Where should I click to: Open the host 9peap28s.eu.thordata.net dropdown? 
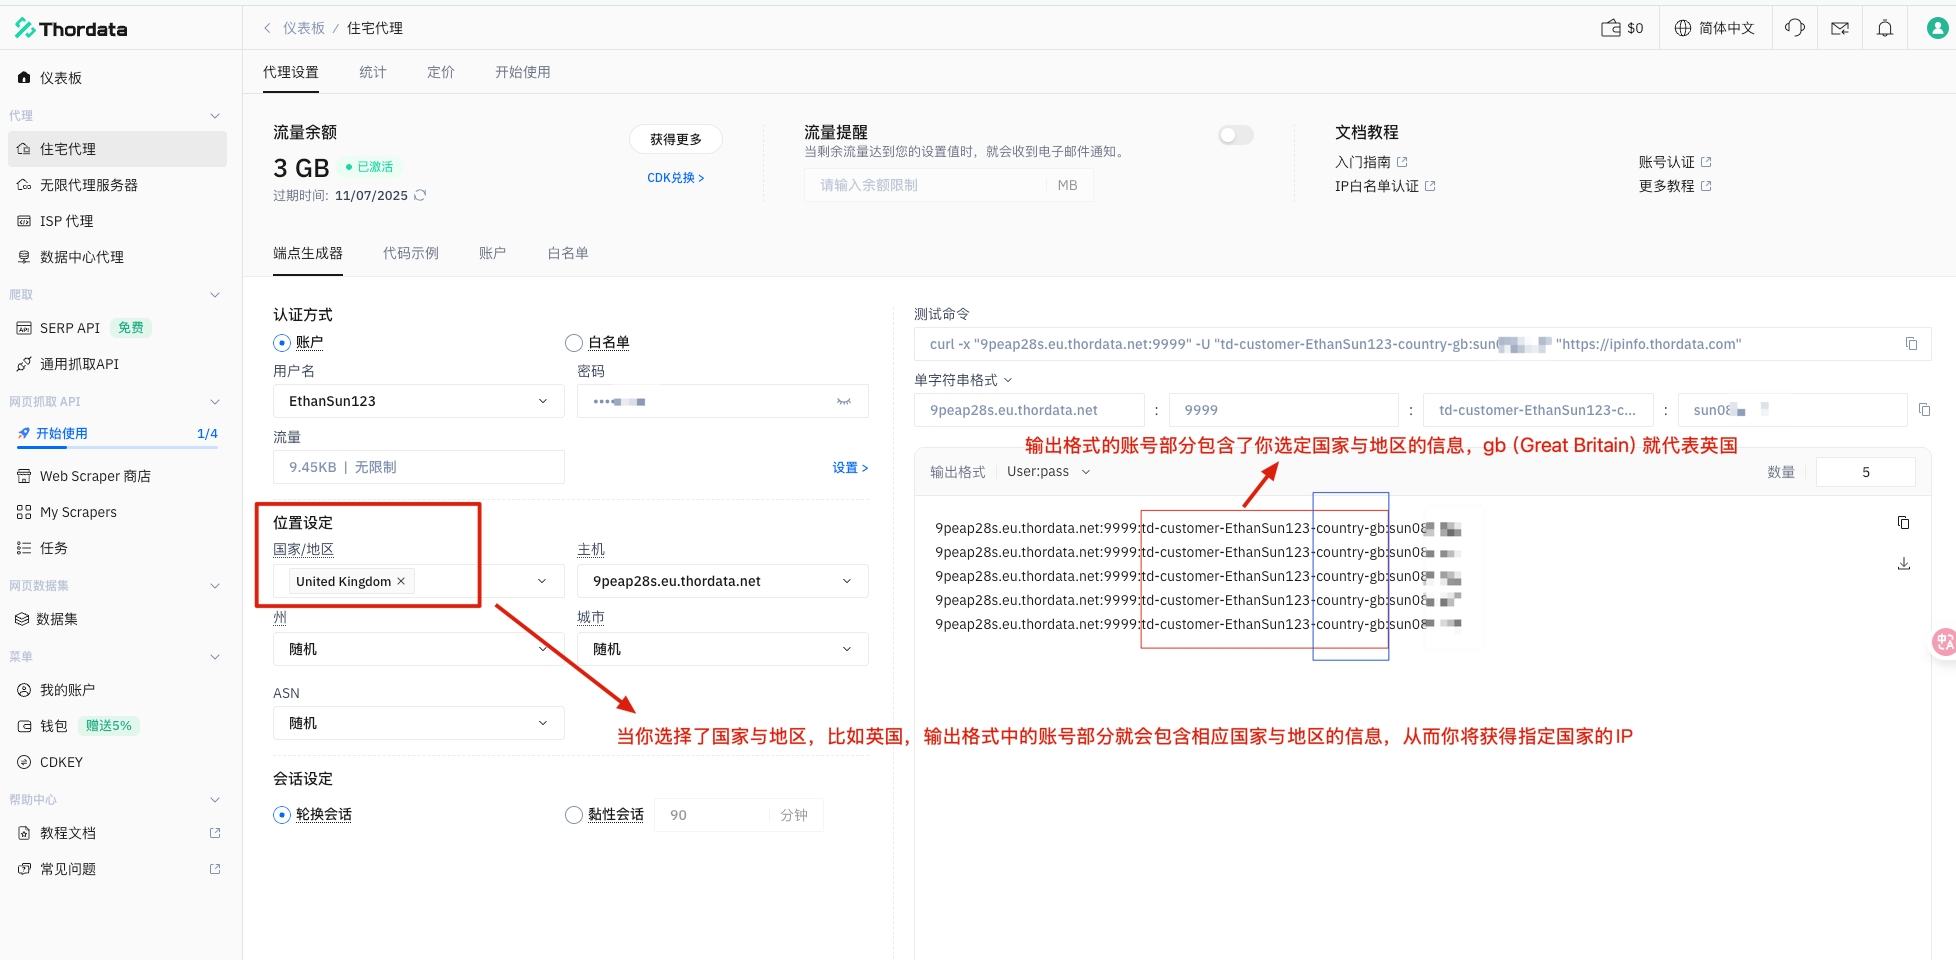pos(722,581)
